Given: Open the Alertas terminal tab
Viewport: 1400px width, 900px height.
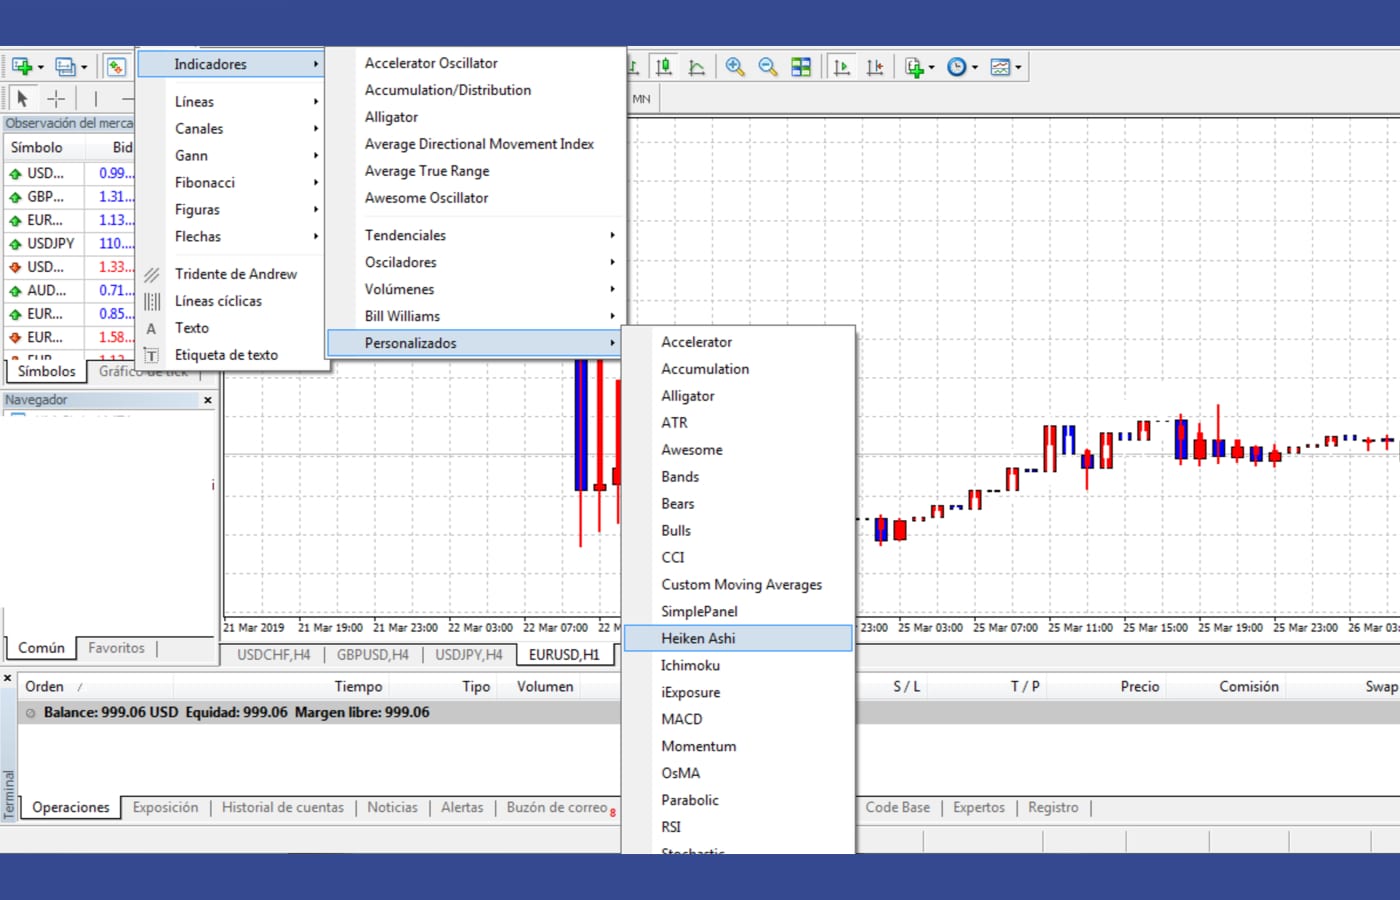Looking at the screenshot, I should pos(462,808).
